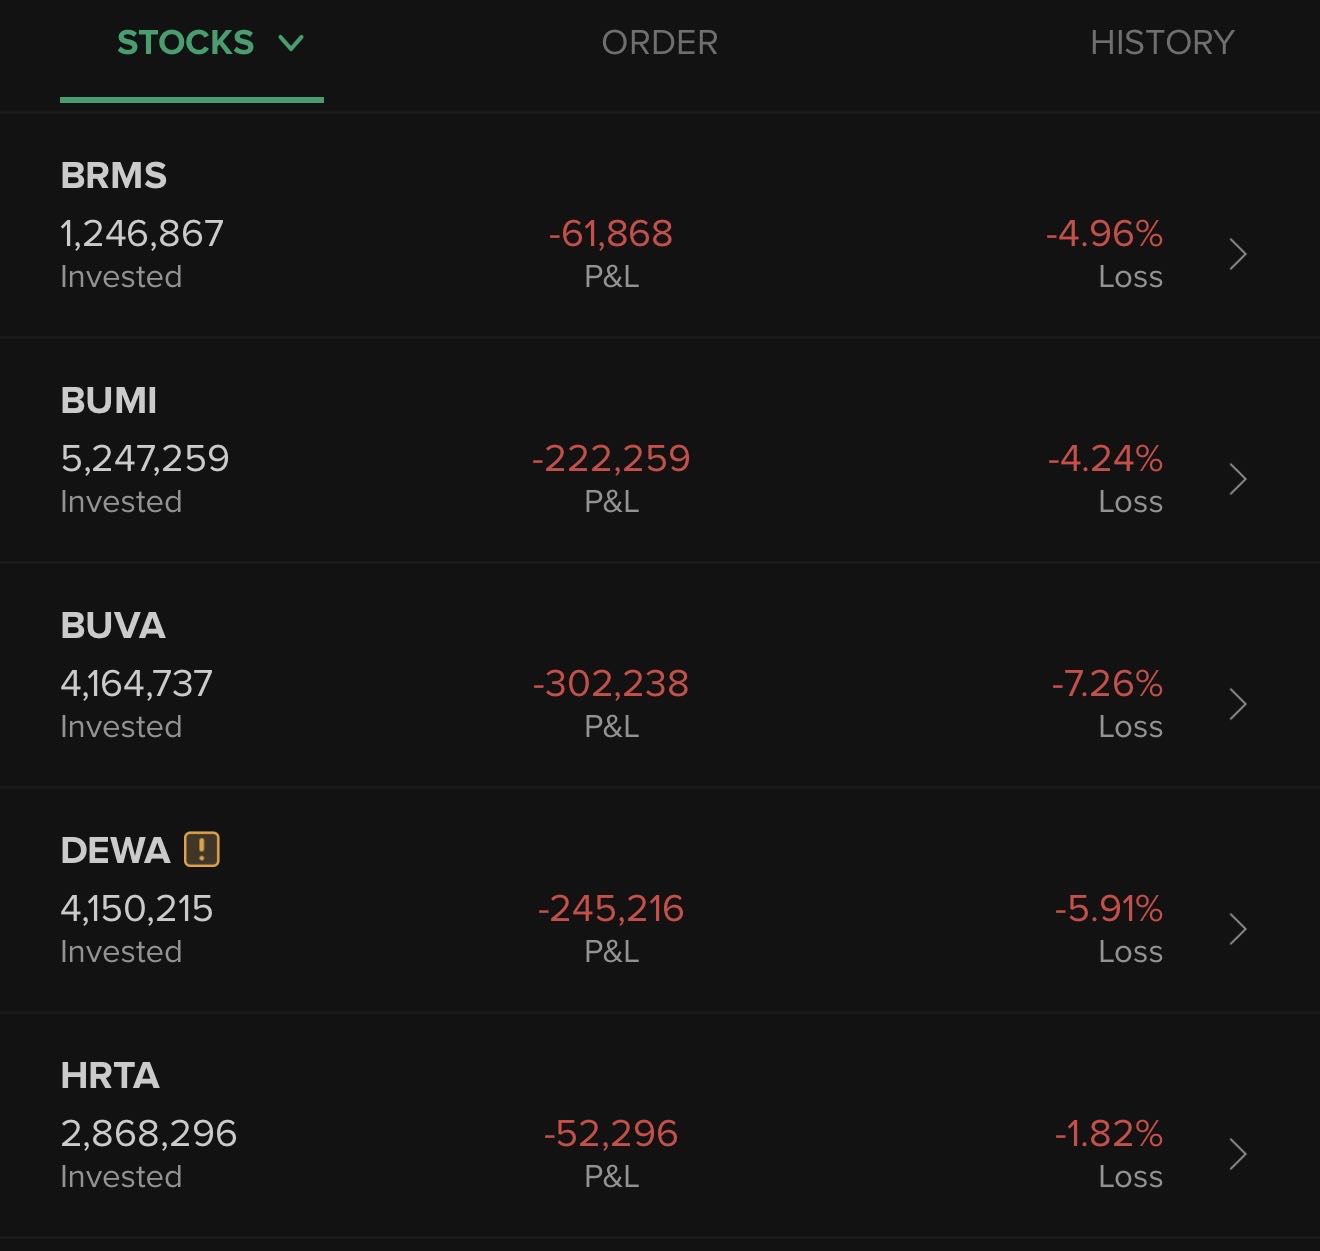Open the STOCKS dropdown chevron
This screenshot has height=1251, width=1320.
[291, 43]
